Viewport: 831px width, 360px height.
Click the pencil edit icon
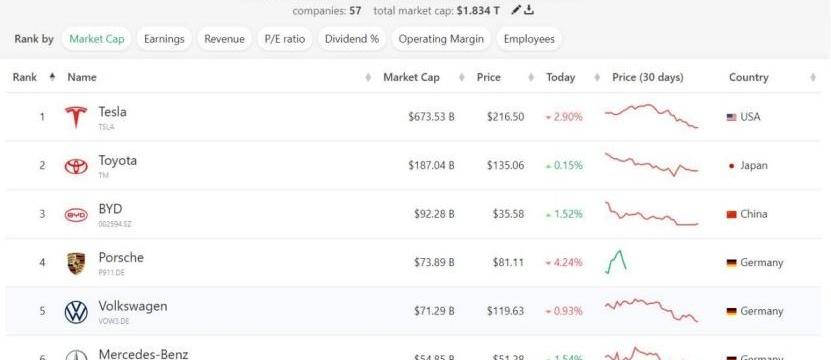(516, 10)
